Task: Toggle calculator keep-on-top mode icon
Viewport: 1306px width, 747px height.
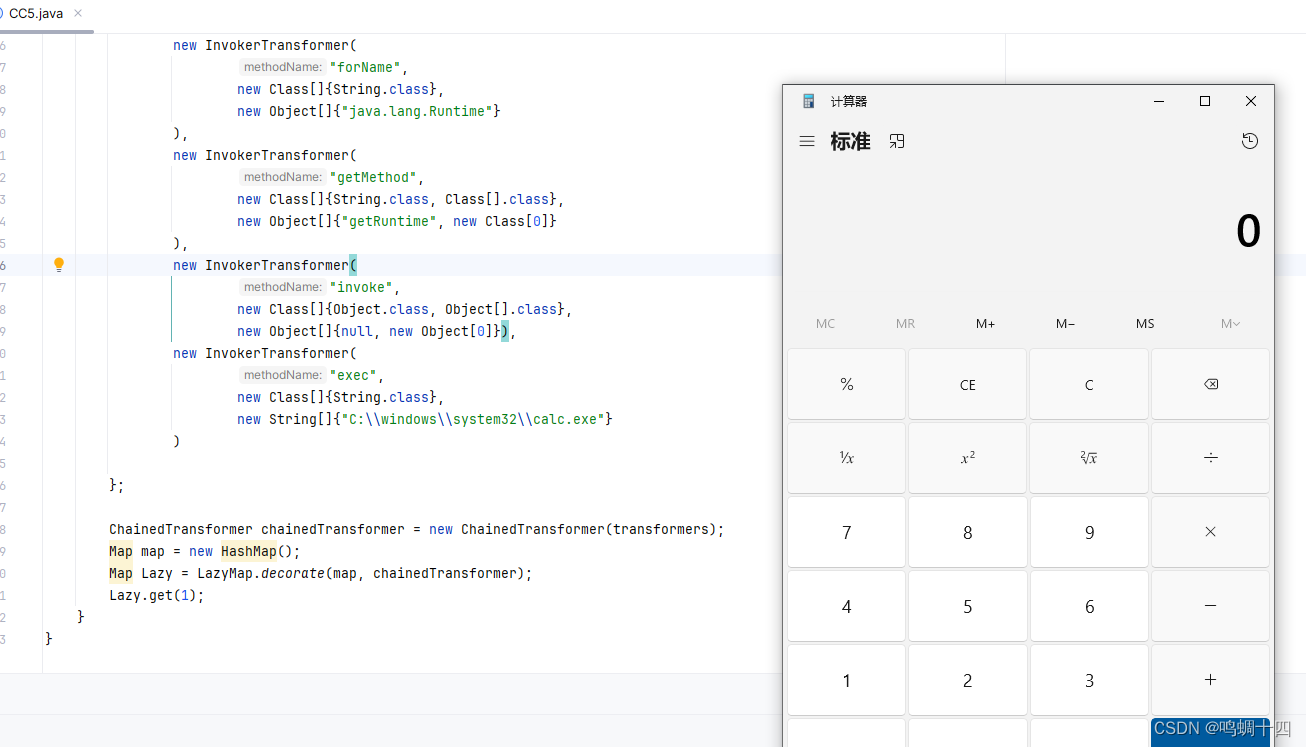Action: (x=897, y=142)
